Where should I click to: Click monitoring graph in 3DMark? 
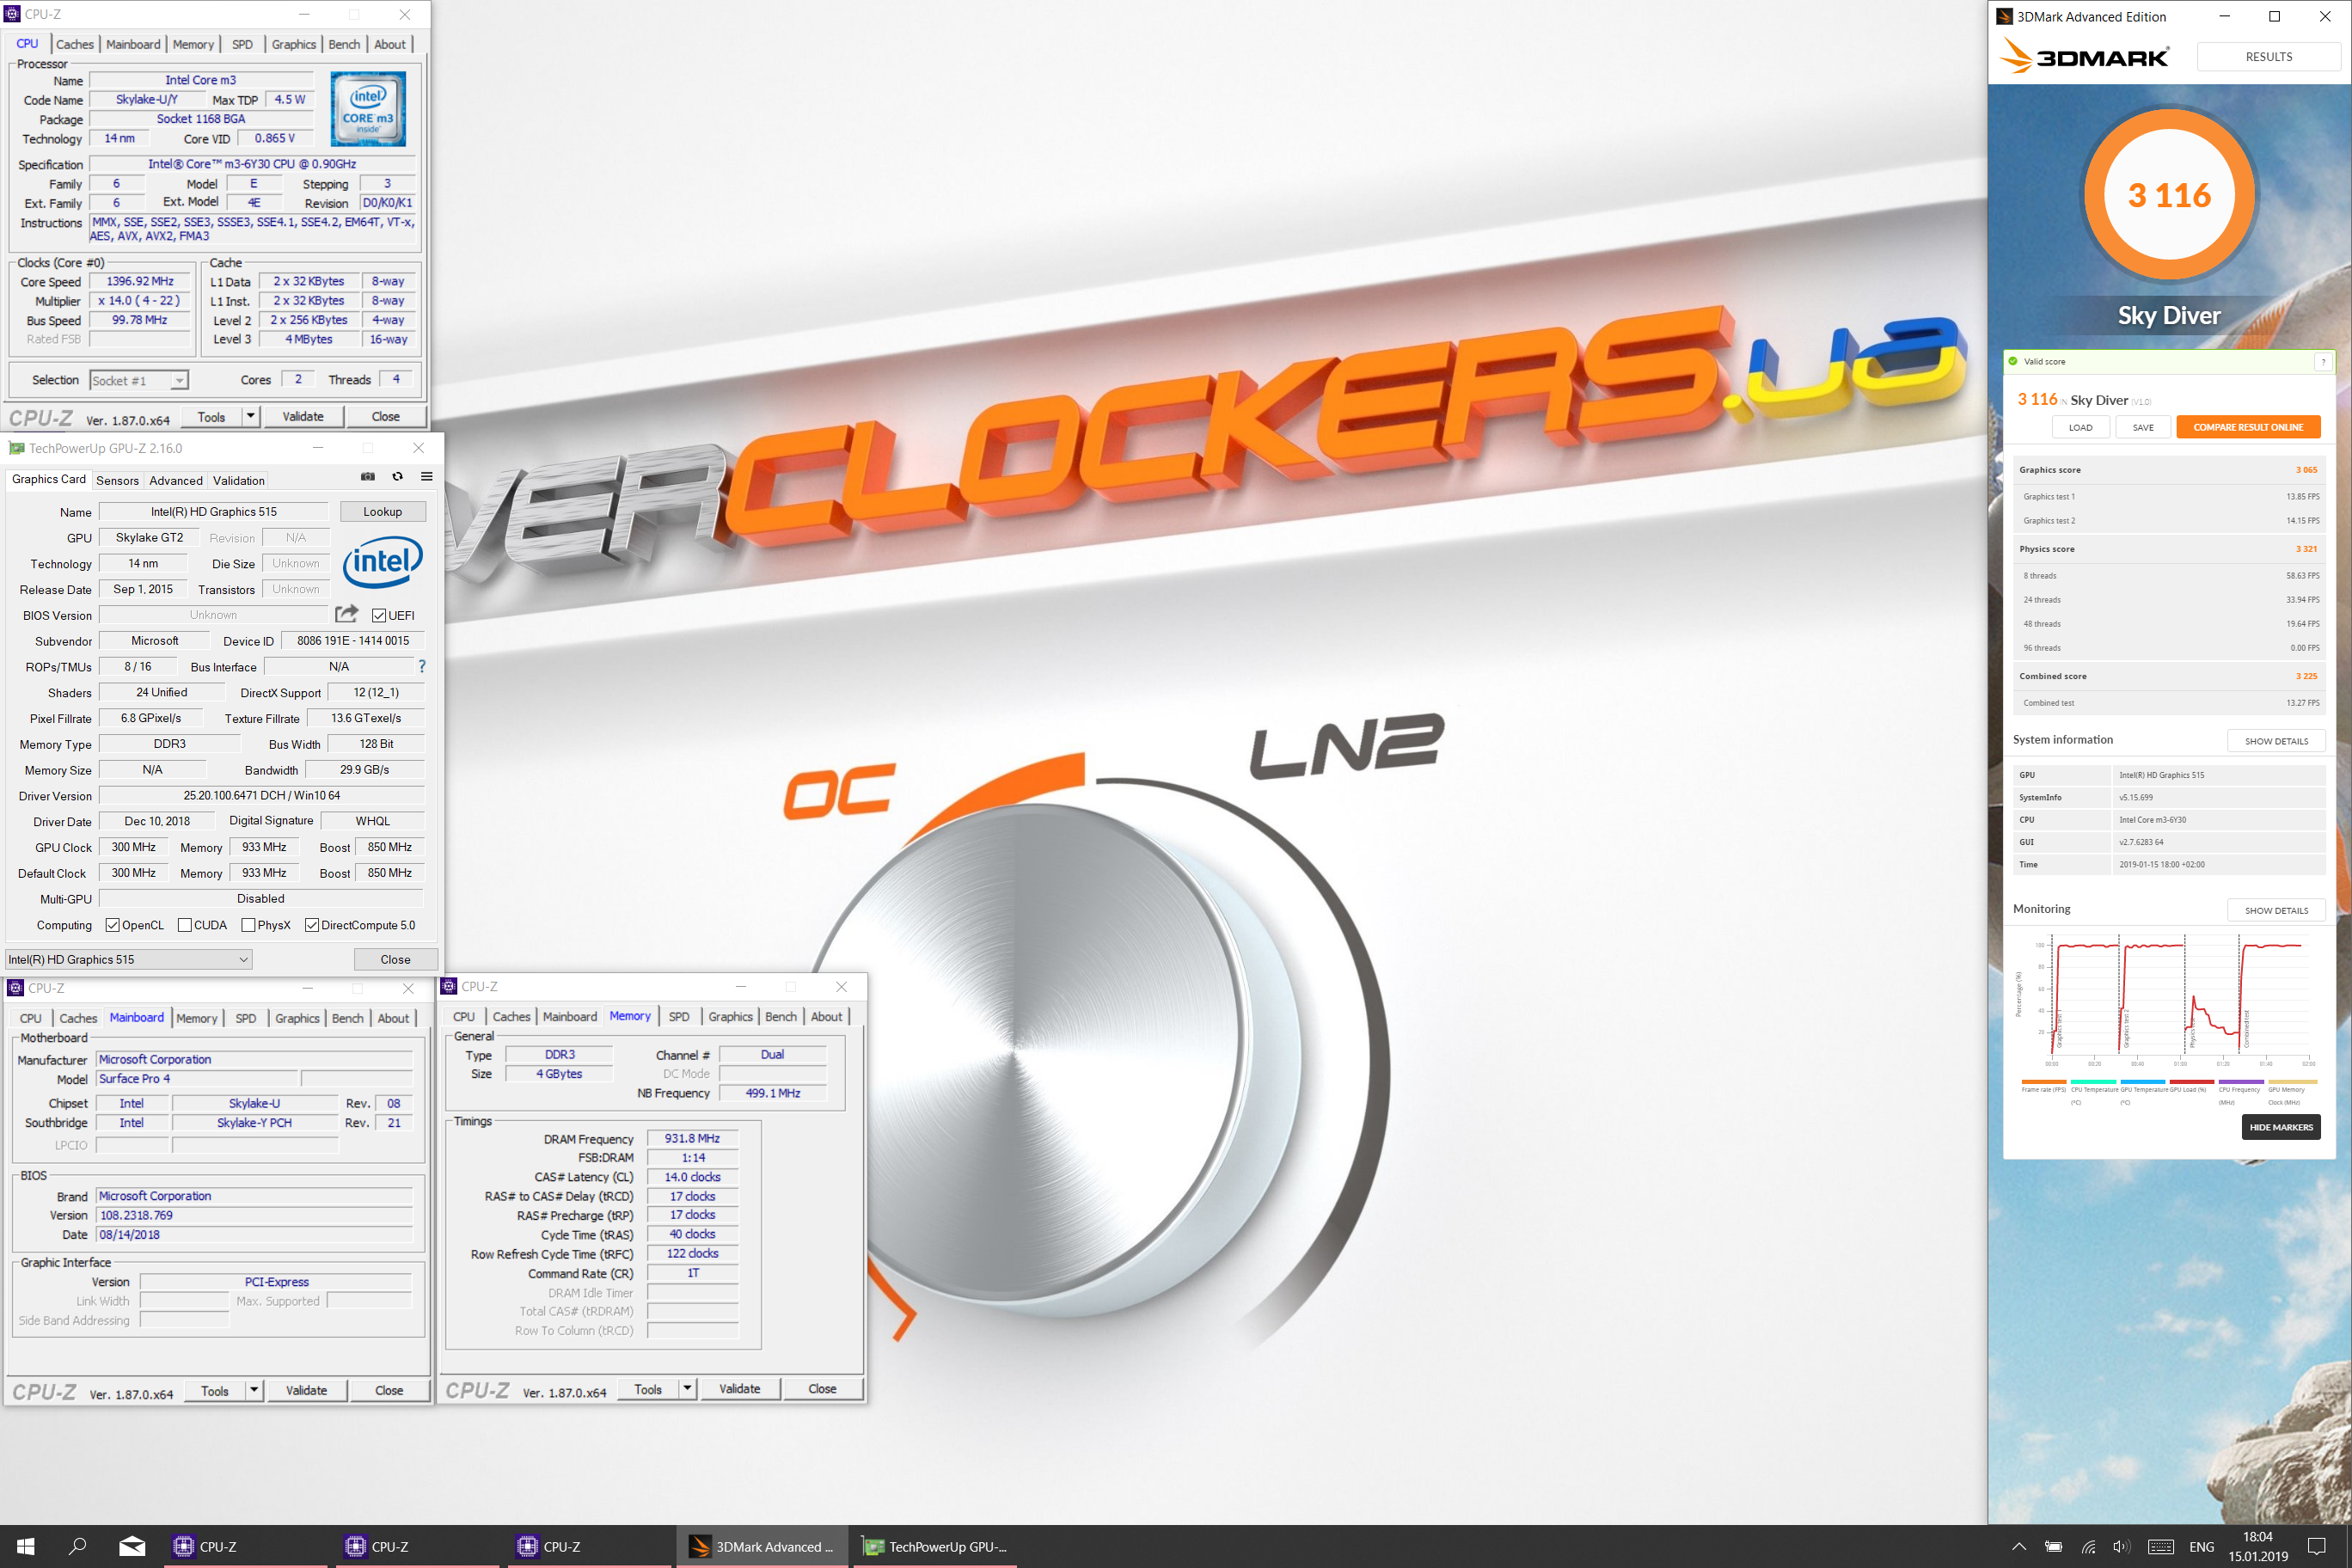(2168, 1000)
